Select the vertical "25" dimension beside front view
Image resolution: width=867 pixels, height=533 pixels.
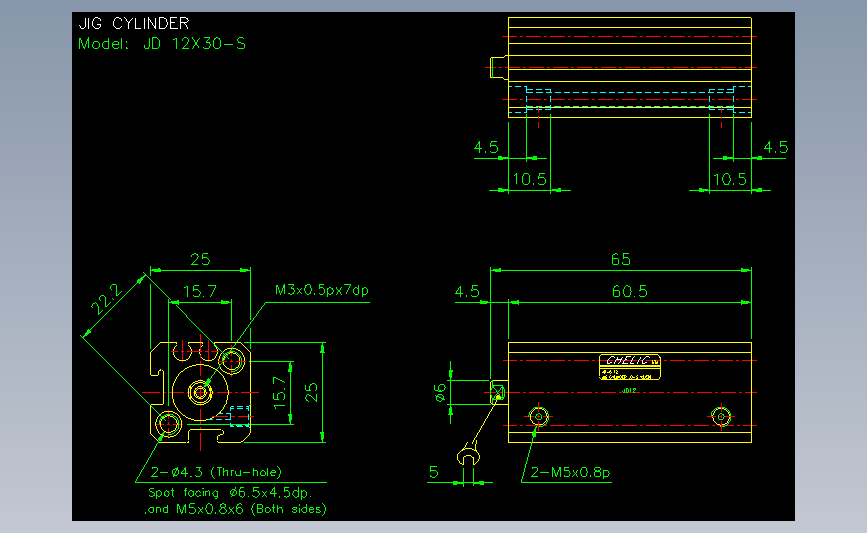[311, 392]
